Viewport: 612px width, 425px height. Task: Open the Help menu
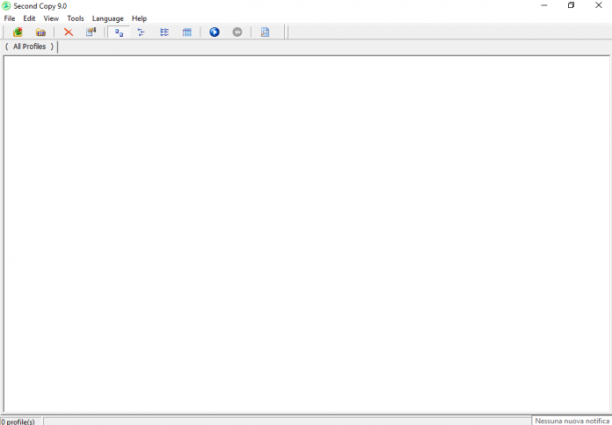139,18
